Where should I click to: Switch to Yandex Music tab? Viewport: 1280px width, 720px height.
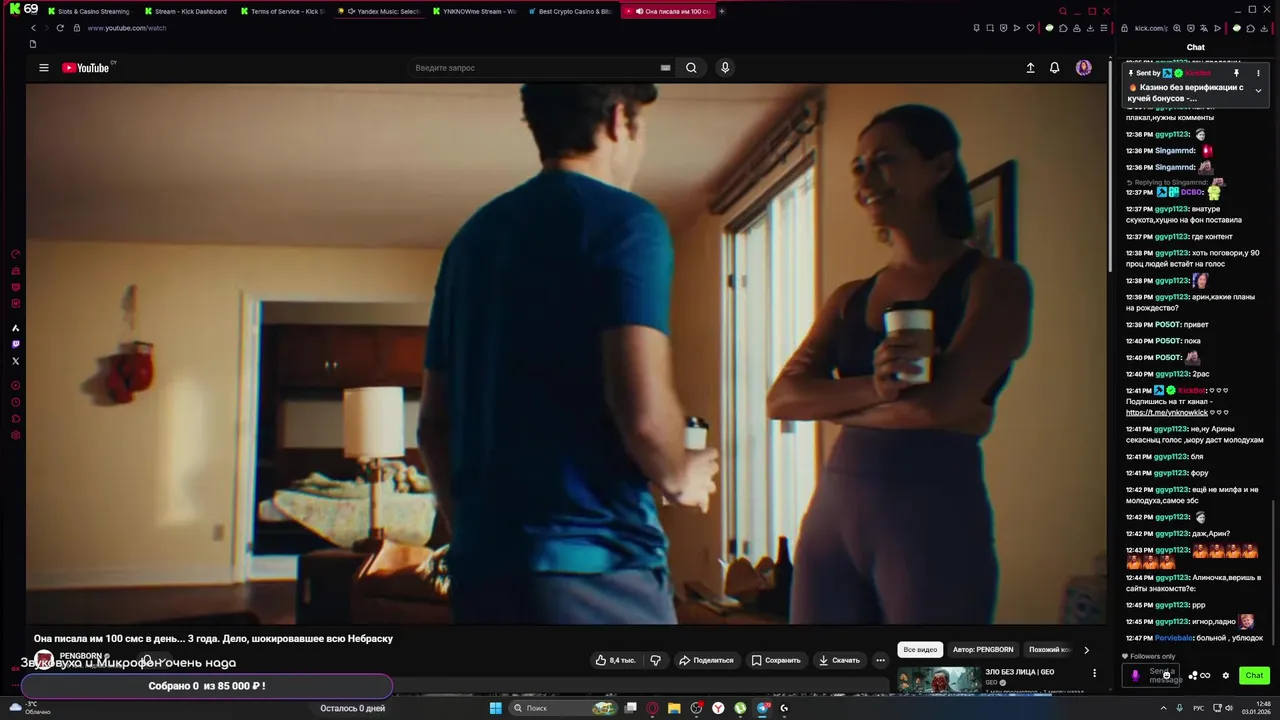pos(378,11)
